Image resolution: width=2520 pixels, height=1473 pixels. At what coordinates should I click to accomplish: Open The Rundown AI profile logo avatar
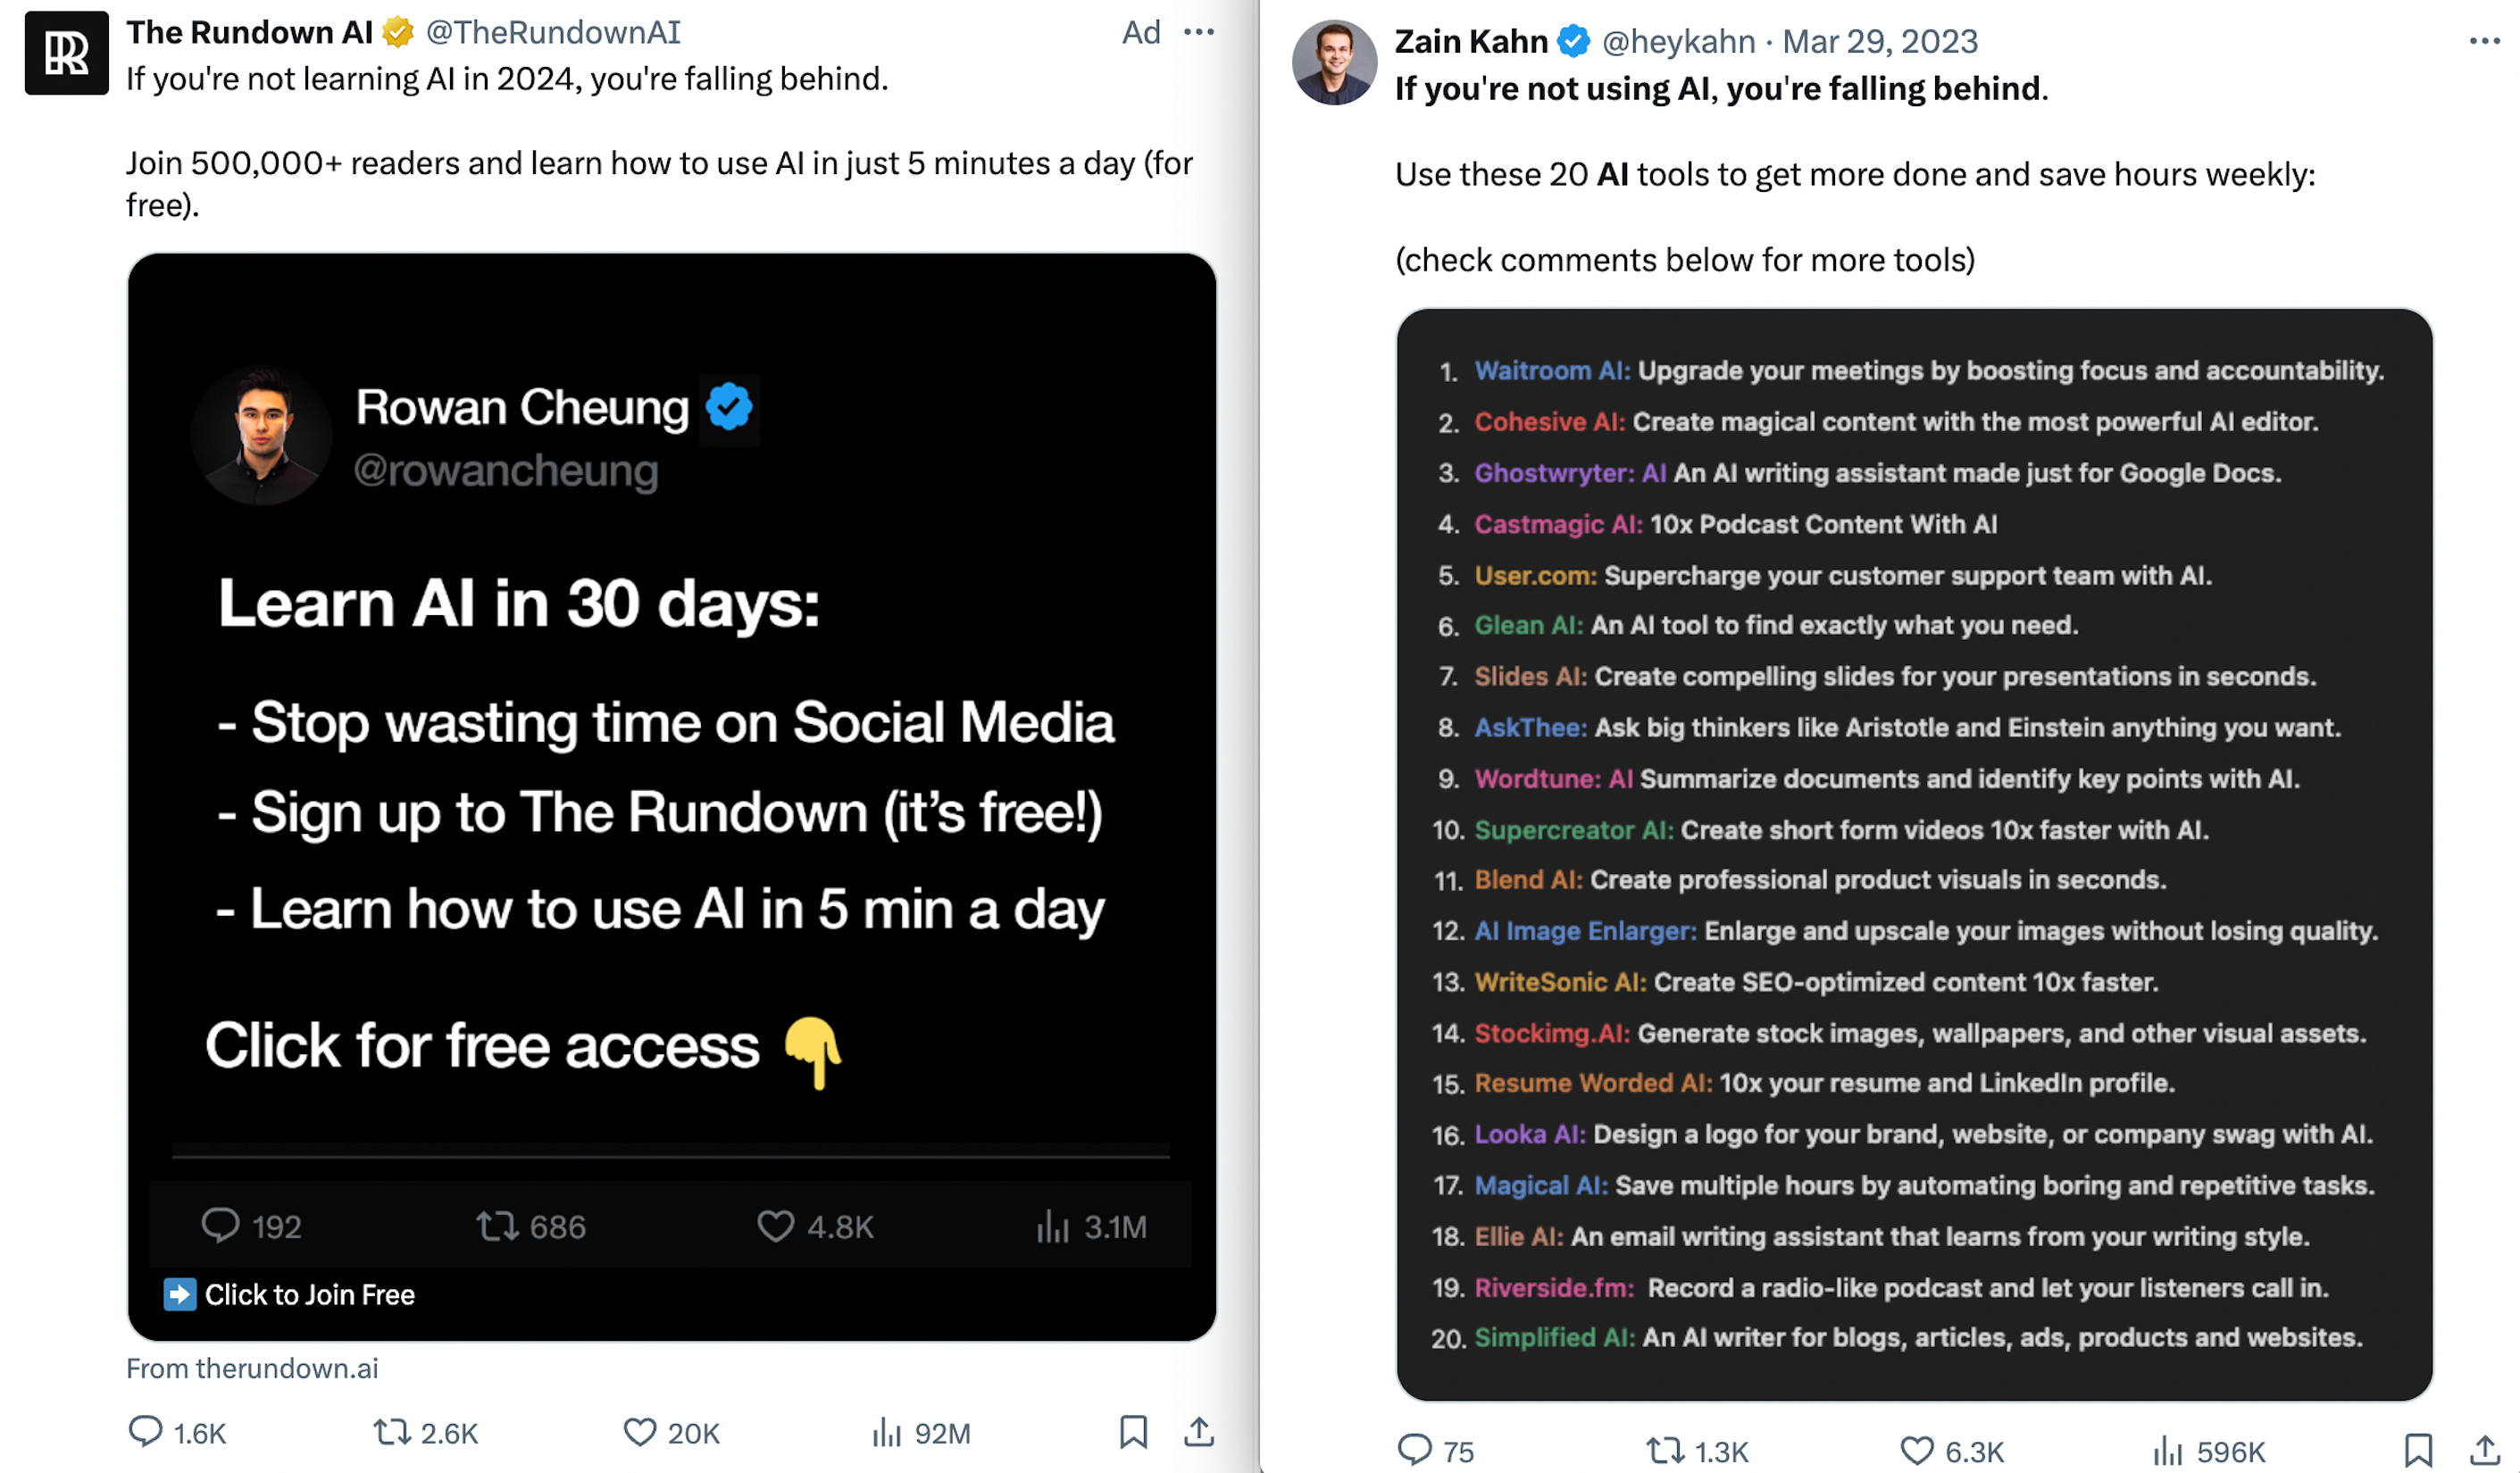pos(67,53)
